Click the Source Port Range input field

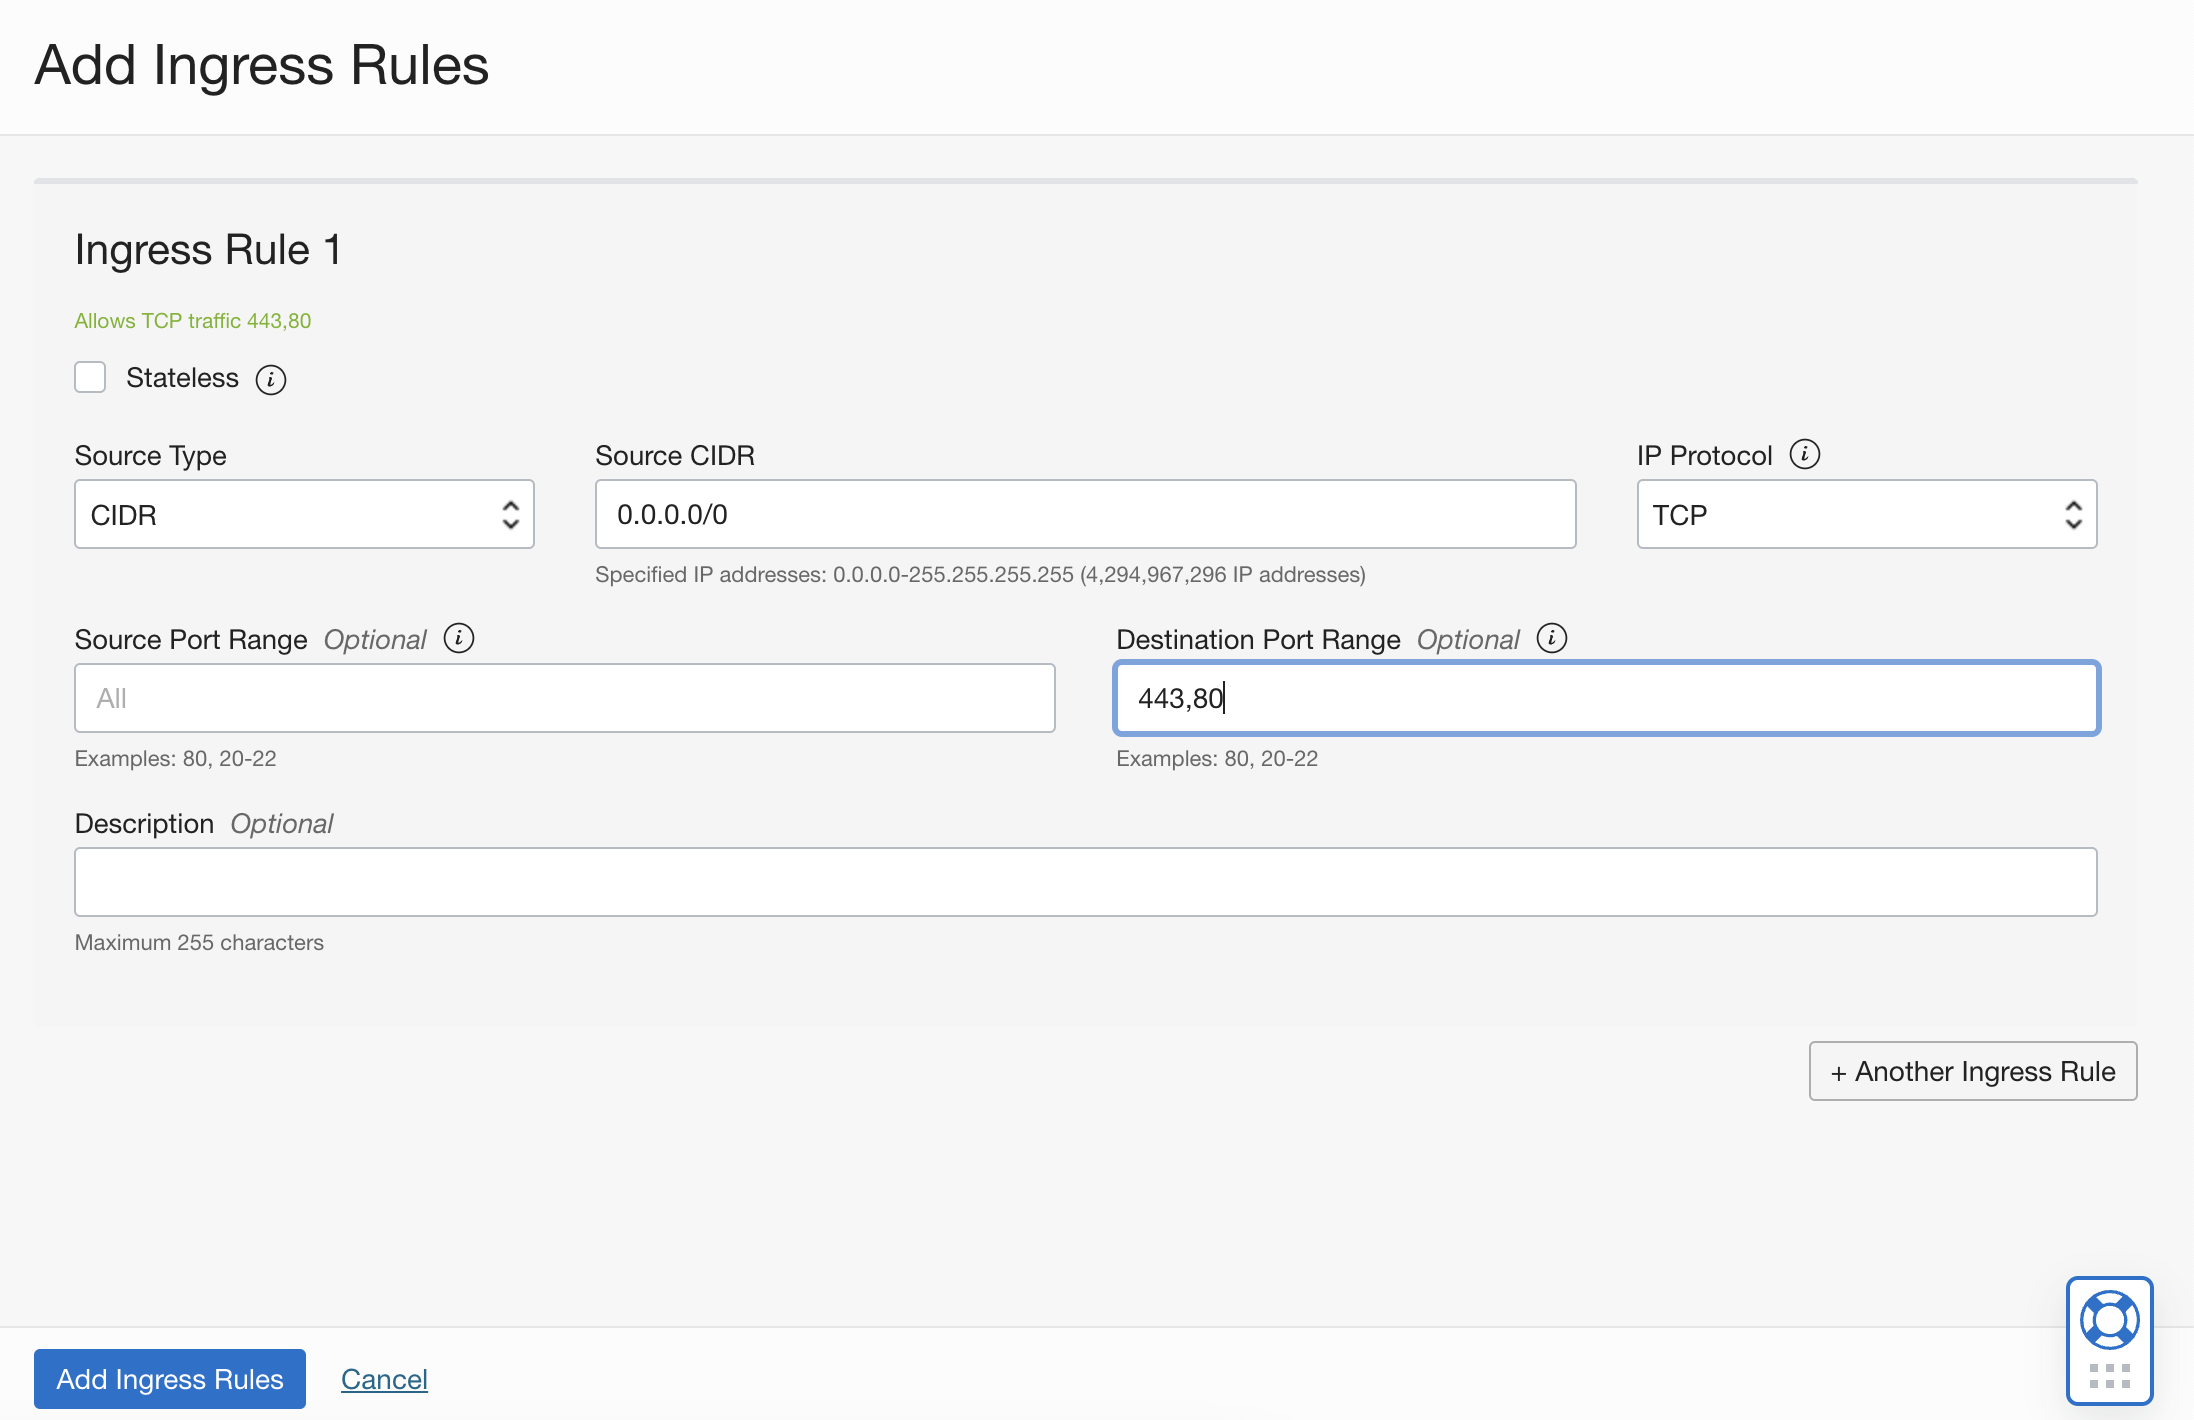(564, 698)
